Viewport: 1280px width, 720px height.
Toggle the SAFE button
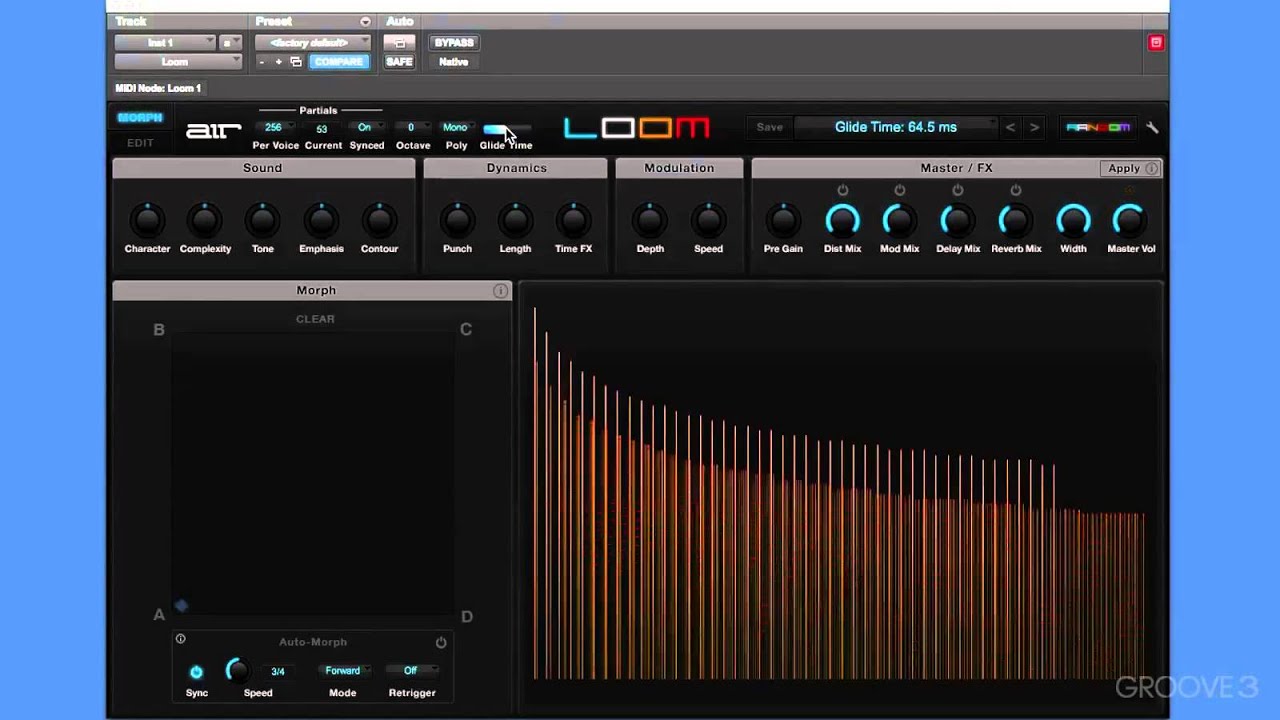[399, 62]
